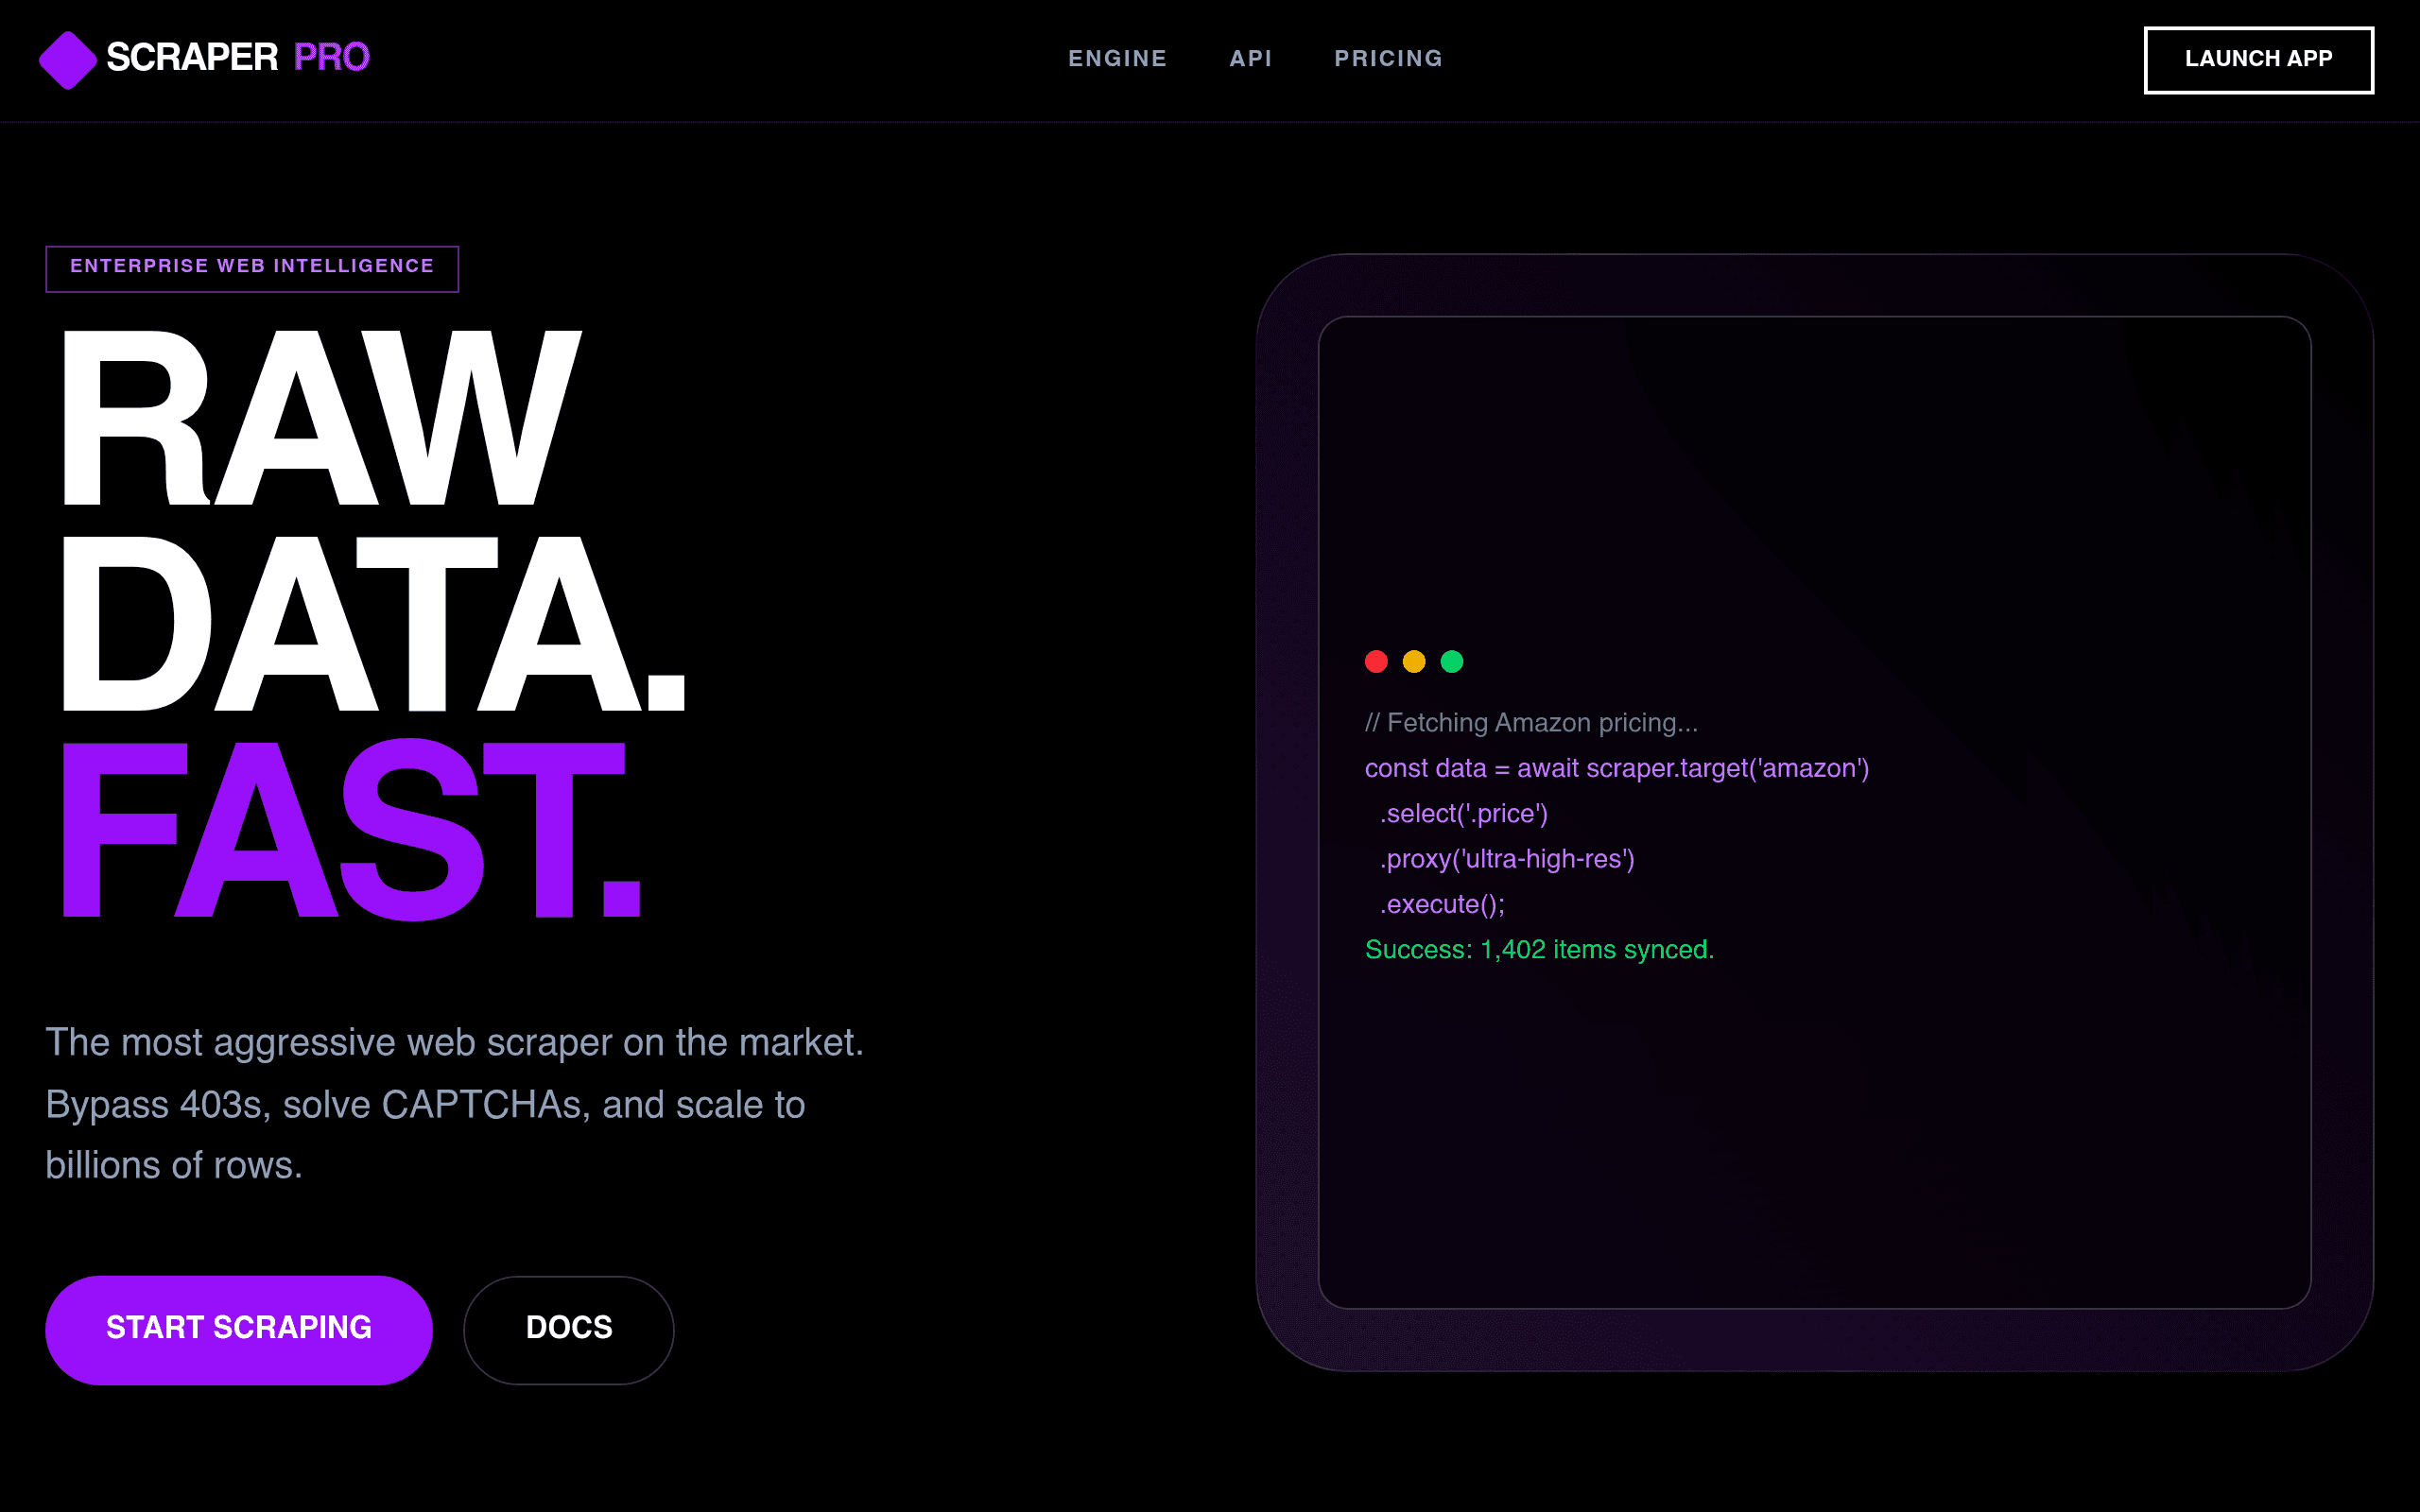2420x1512 pixels.
Task: Click the .proxy('ultra-high-res') code line
Action: coord(1507,859)
